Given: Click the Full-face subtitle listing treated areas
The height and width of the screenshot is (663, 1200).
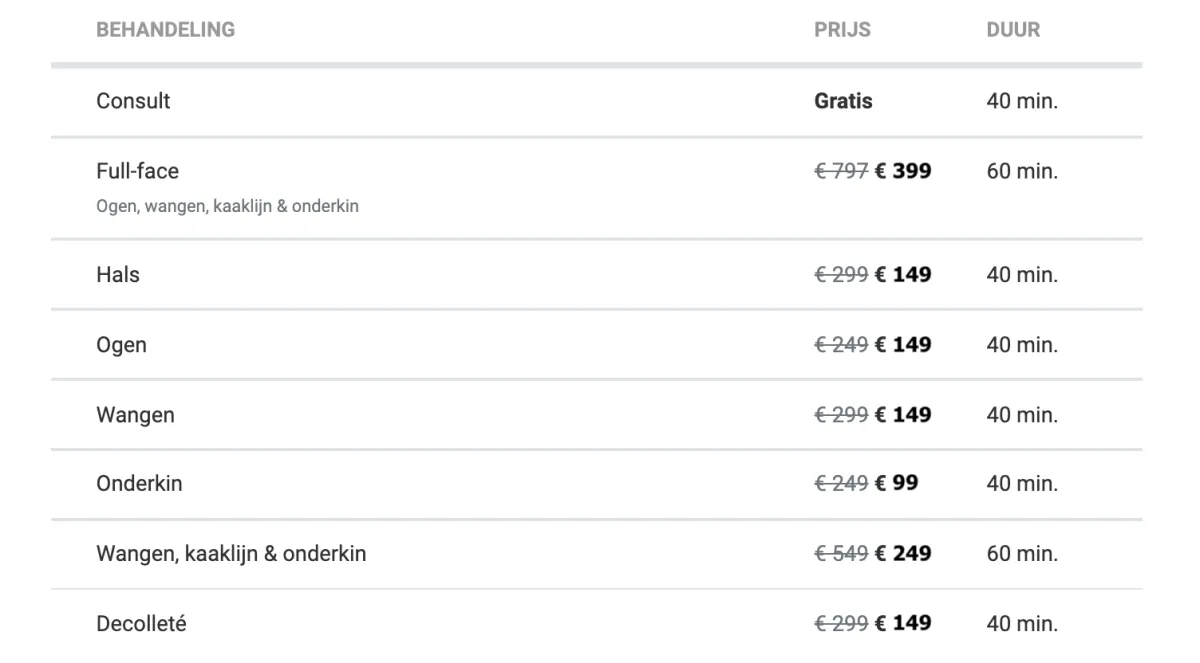Looking at the screenshot, I should coord(227,207).
